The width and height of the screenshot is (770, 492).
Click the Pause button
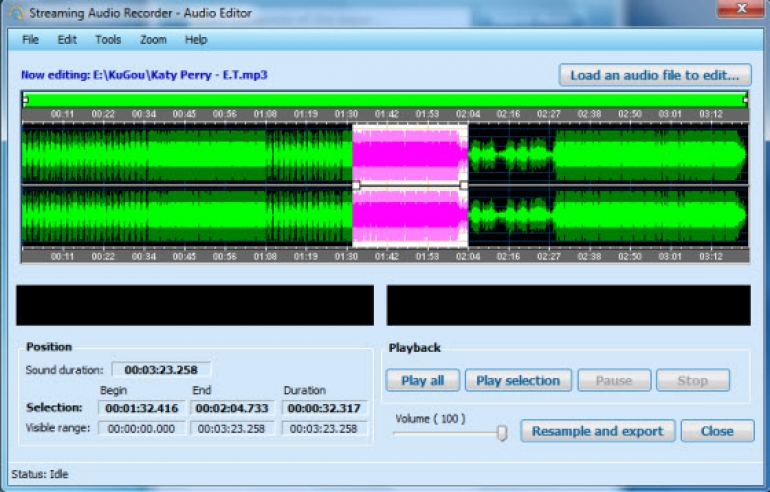click(614, 381)
